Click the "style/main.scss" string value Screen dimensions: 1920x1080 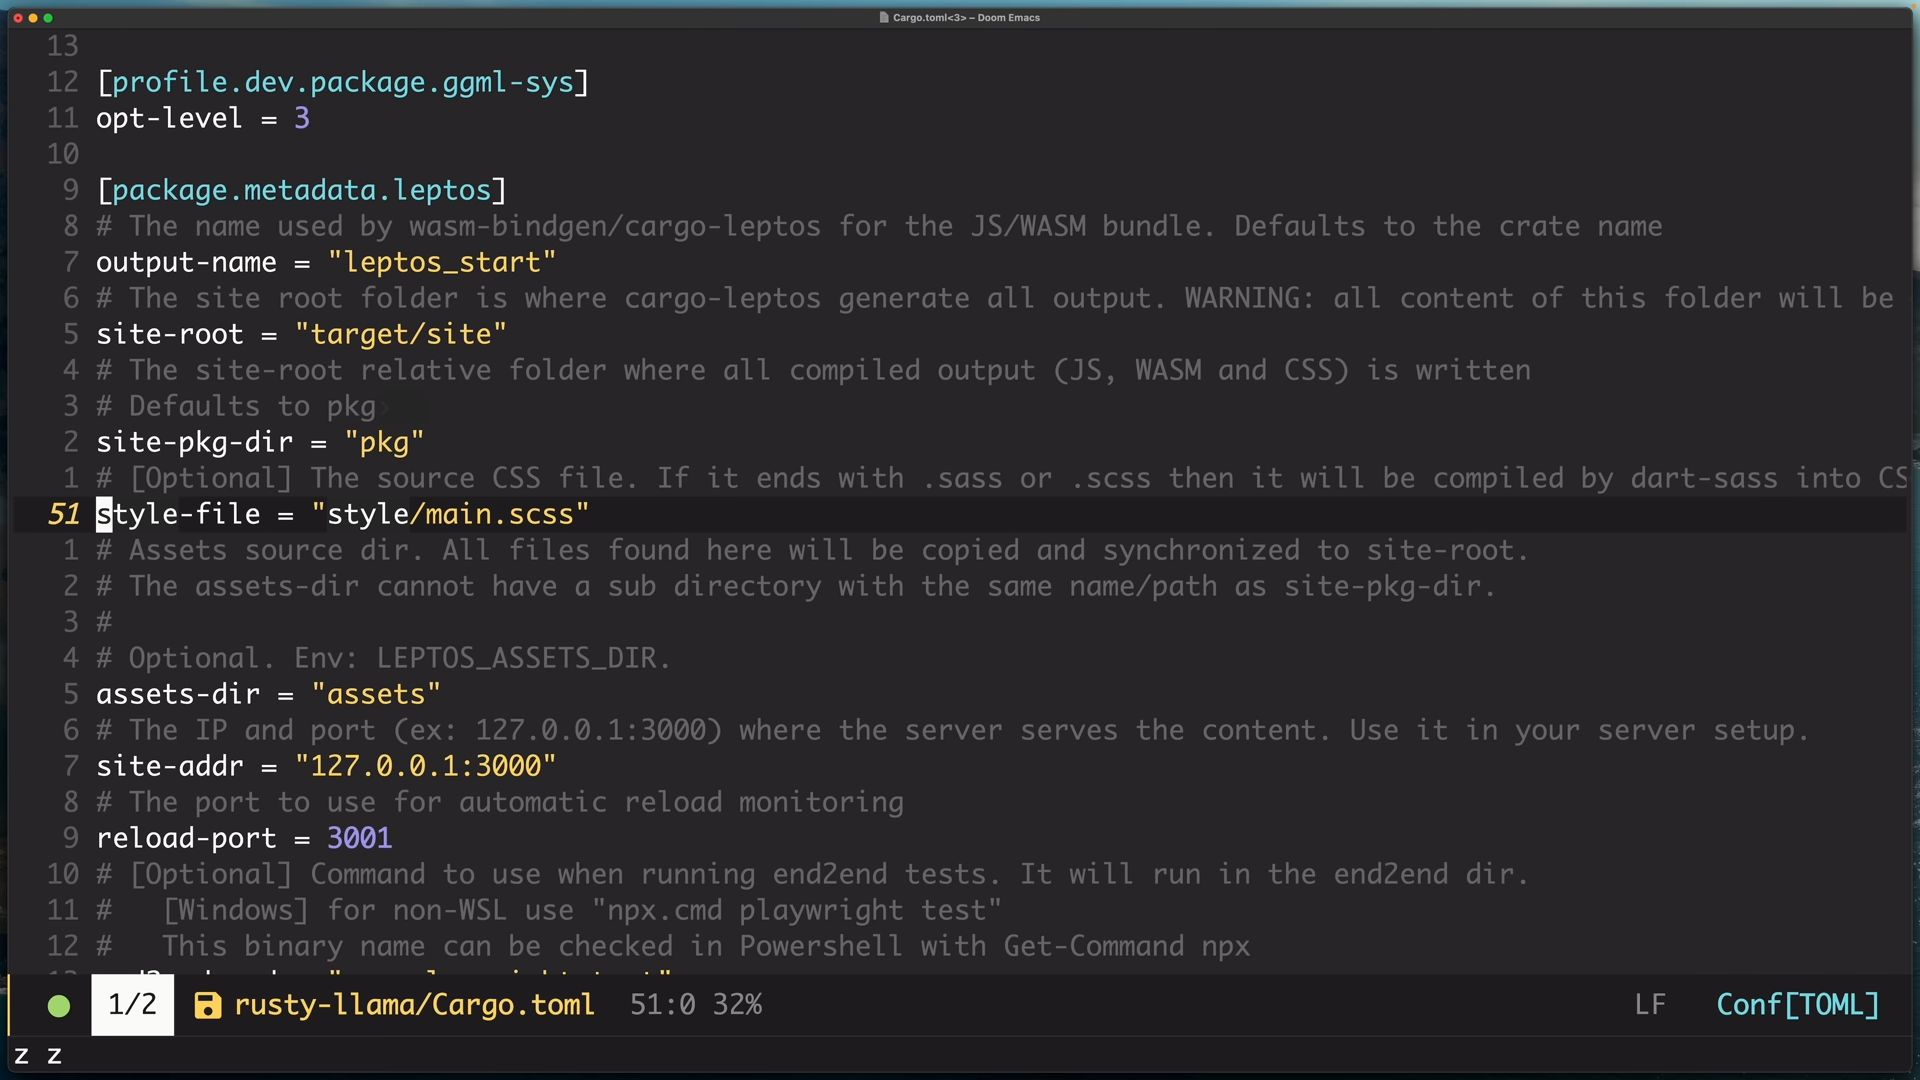point(450,515)
